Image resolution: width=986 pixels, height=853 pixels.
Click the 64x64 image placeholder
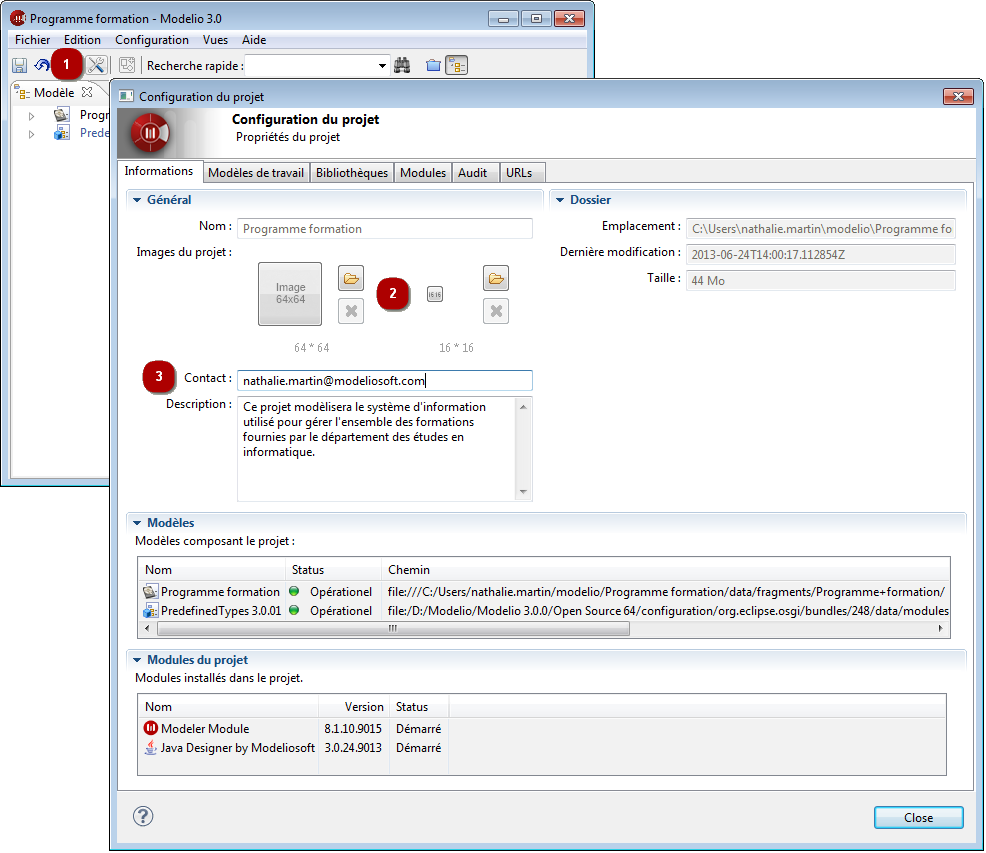[290, 294]
